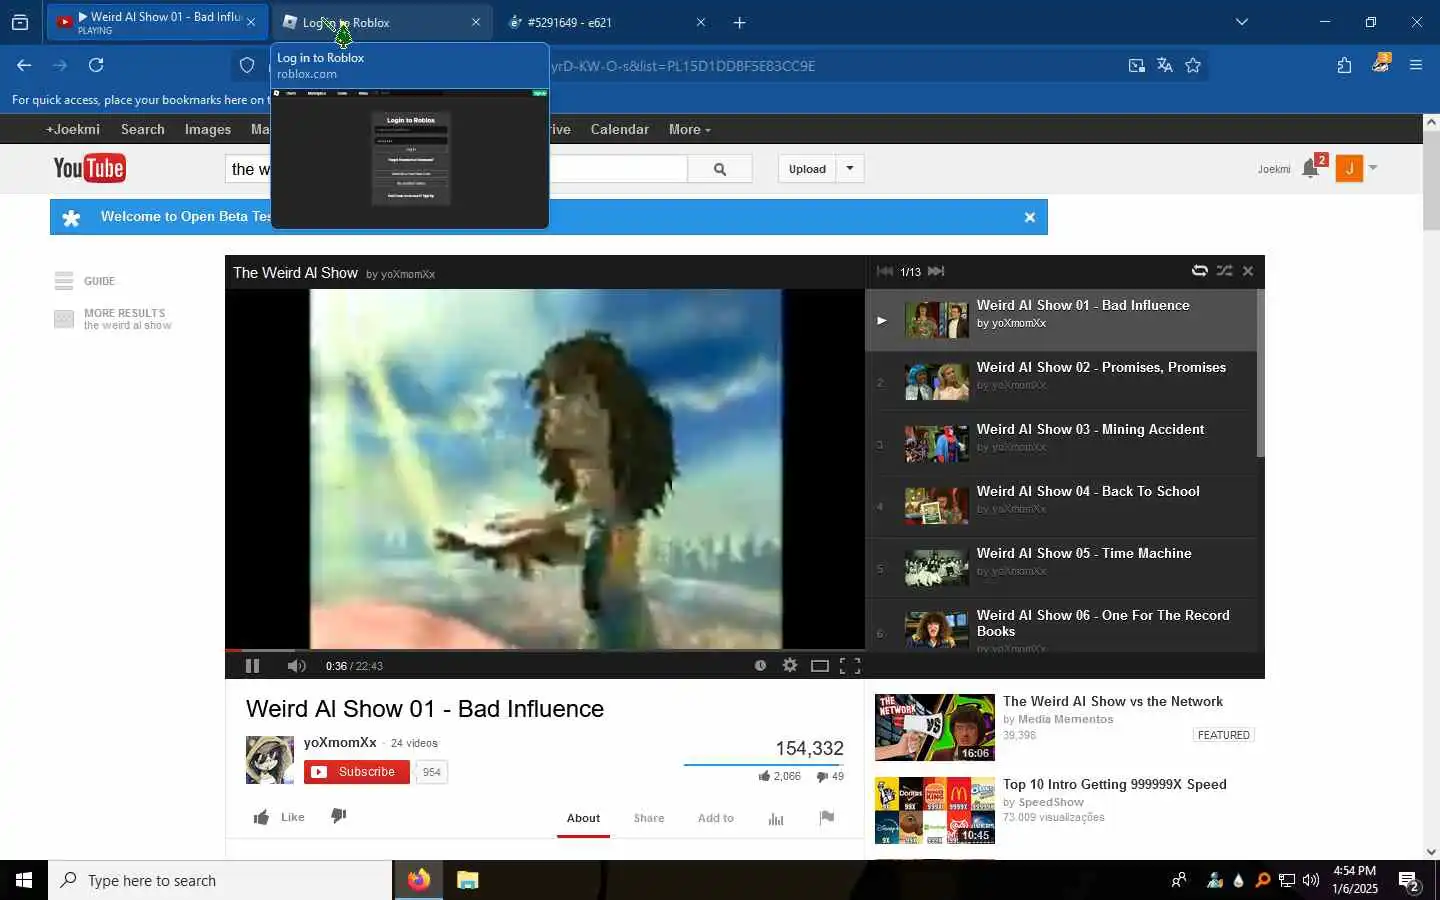Open Upload options dropdown arrow
The image size is (1440, 900).
pyautogui.click(x=850, y=168)
